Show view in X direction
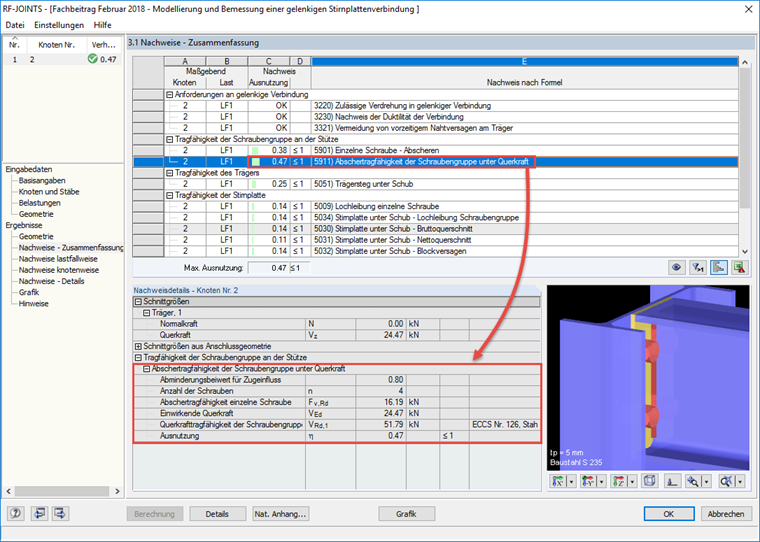The image size is (760, 542). (x=558, y=481)
